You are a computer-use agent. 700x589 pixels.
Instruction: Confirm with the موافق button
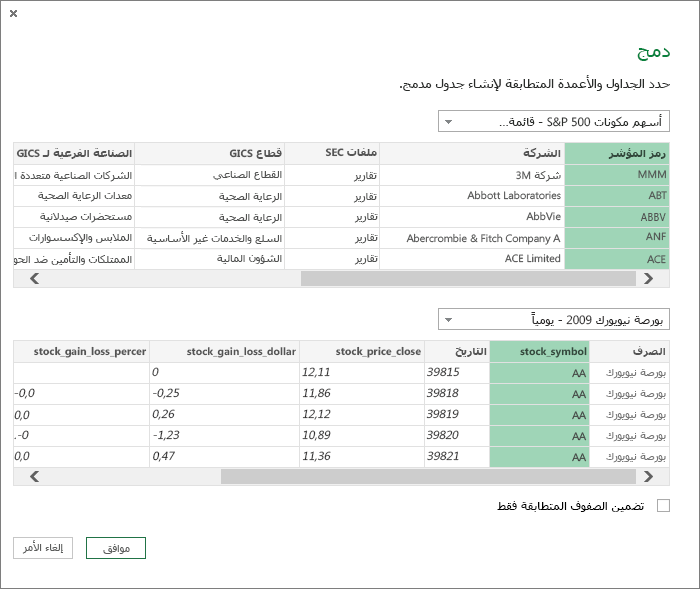[x=116, y=548]
